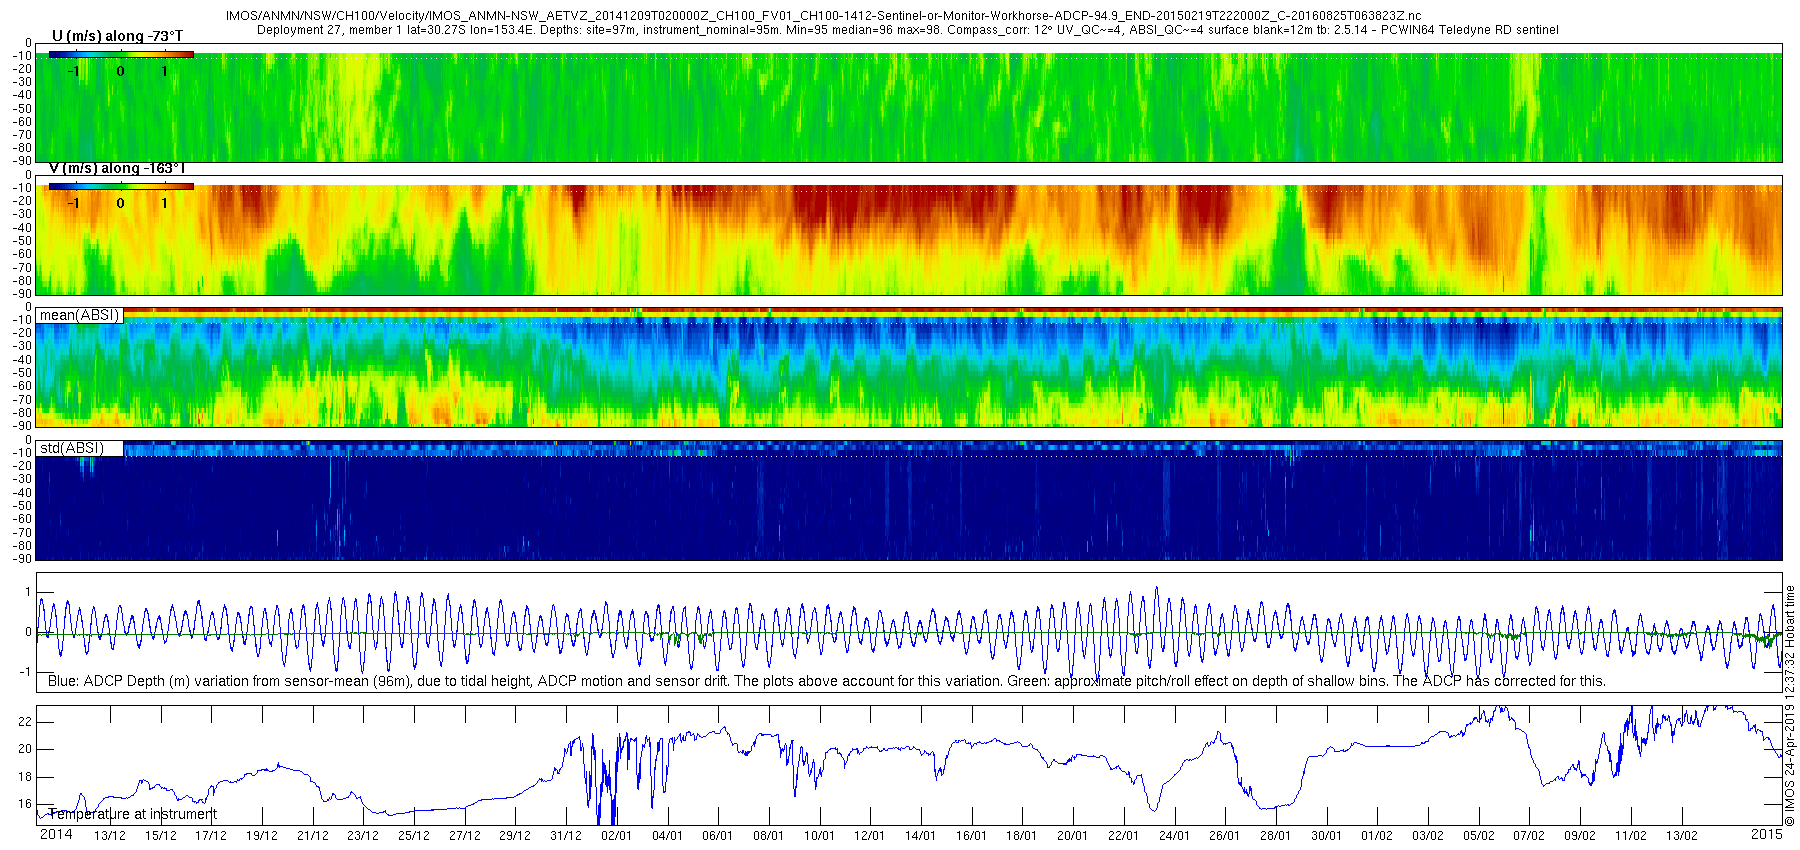The image size is (1800, 850).
Task: Click the '27/12' date tick label
Action: point(465,836)
